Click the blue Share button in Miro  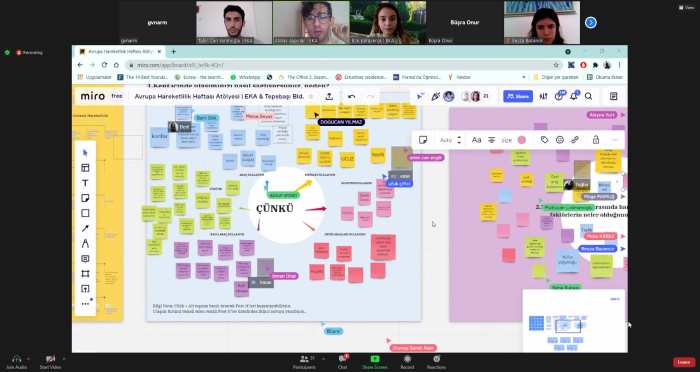click(x=518, y=96)
